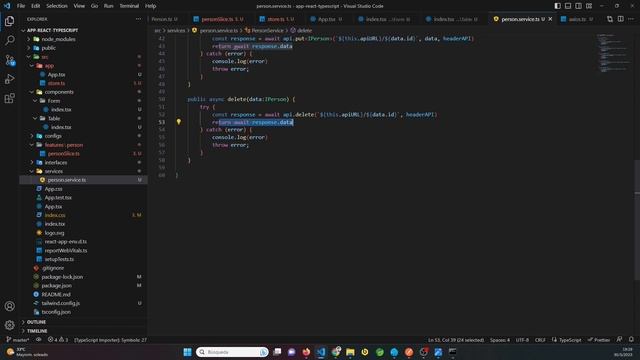Open the Manage gear icon
The height and width of the screenshot is (360, 640).
pos(9,325)
